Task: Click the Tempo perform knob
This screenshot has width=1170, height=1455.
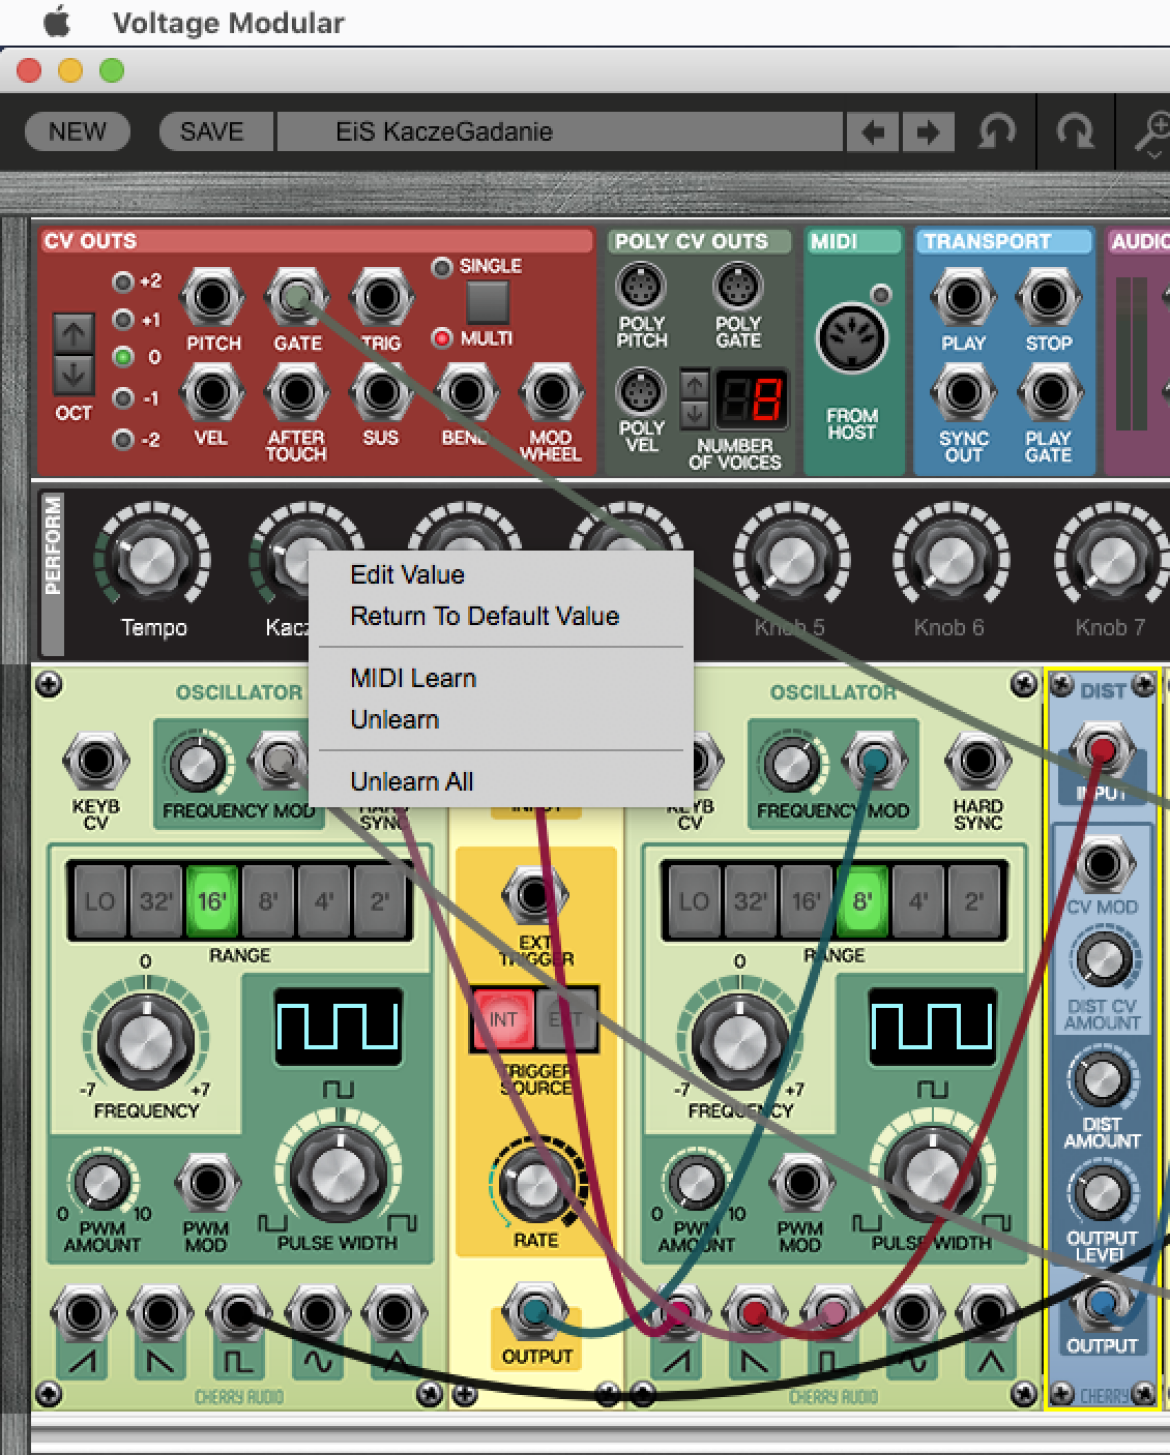Action: [x=152, y=560]
